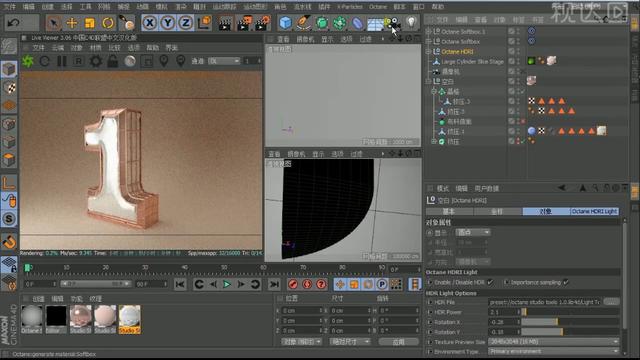The height and width of the screenshot is (360, 640).
Task: Open Texture Preview Size dropdown
Action: tap(553, 342)
